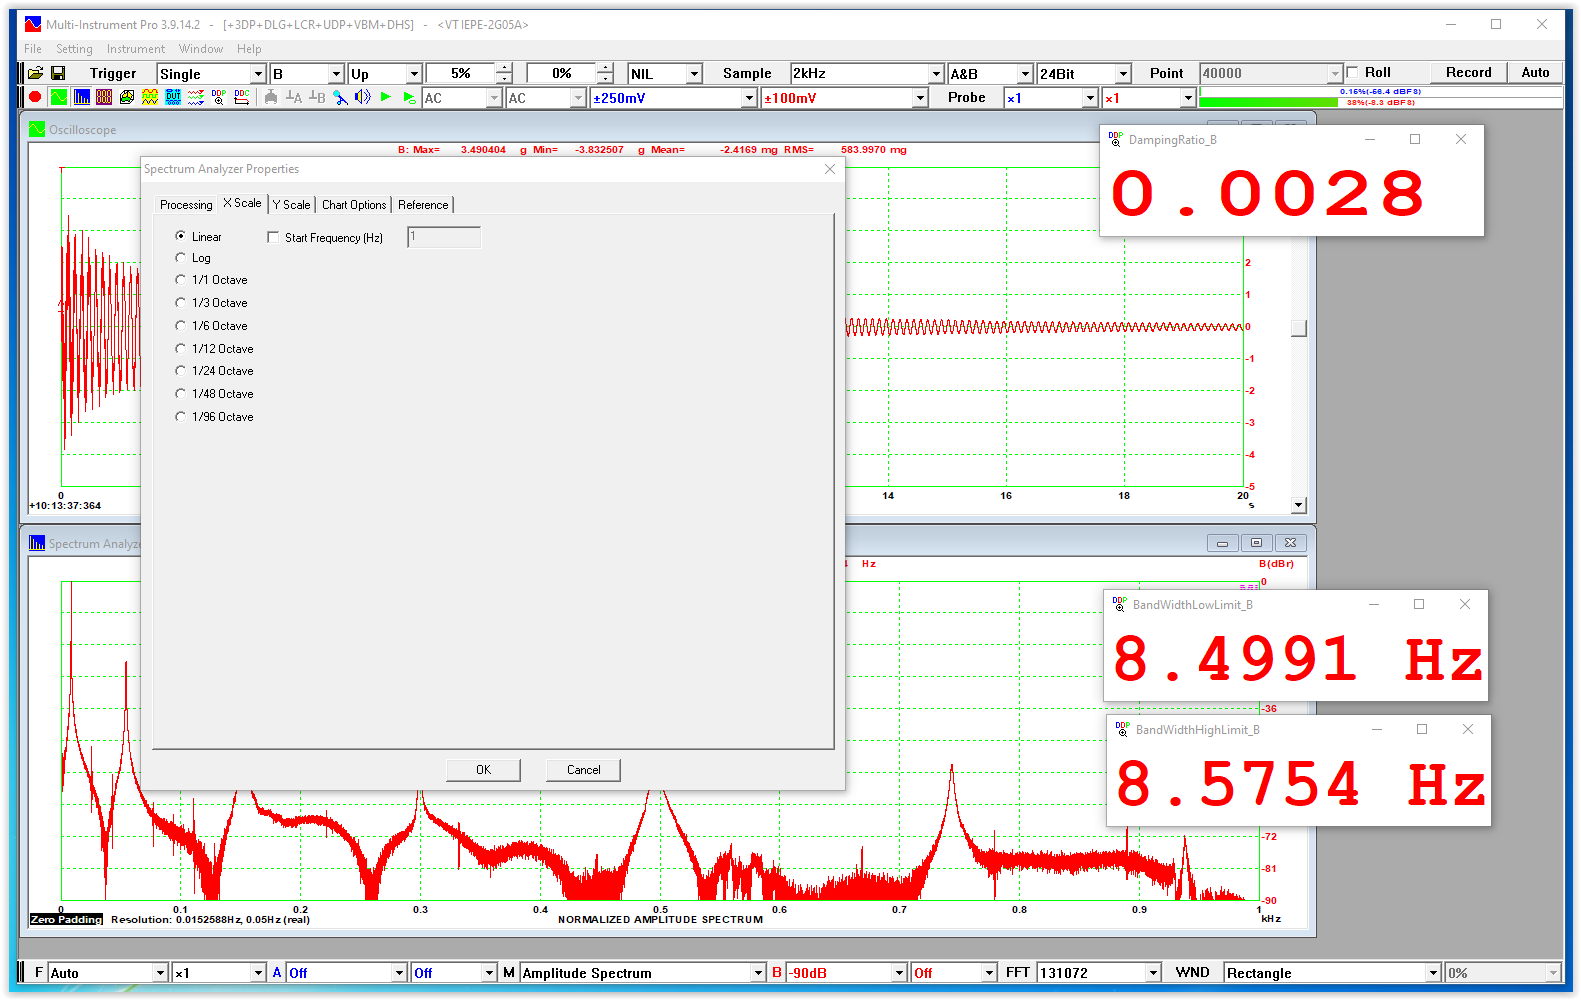
Task: Increase the trigger level 5% stepper
Action: [x=504, y=68]
